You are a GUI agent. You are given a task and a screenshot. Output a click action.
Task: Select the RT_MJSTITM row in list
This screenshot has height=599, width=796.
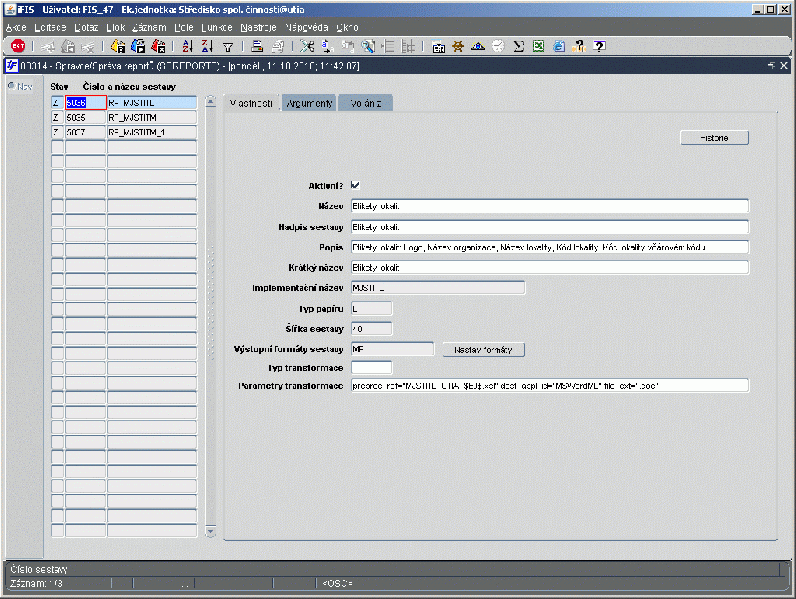click(152, 117)
